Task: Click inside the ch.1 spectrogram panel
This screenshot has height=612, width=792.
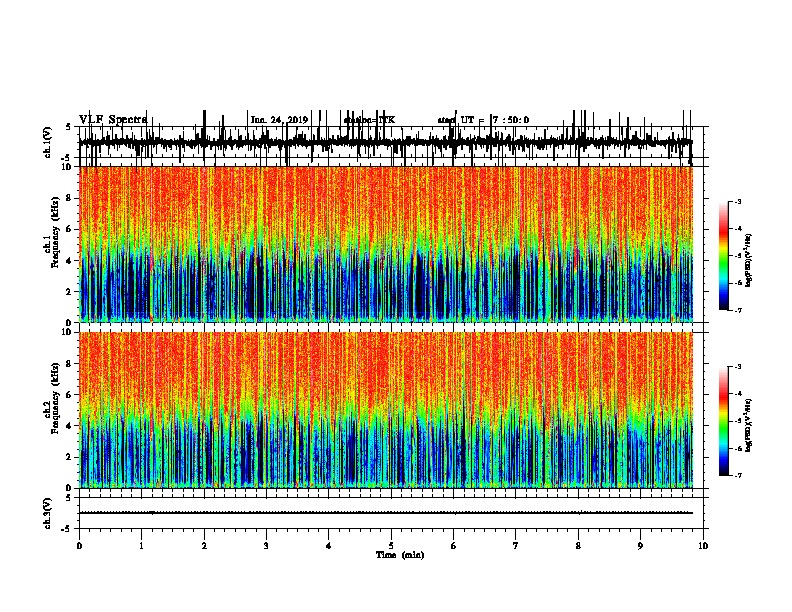Action: tap(385, 244)
